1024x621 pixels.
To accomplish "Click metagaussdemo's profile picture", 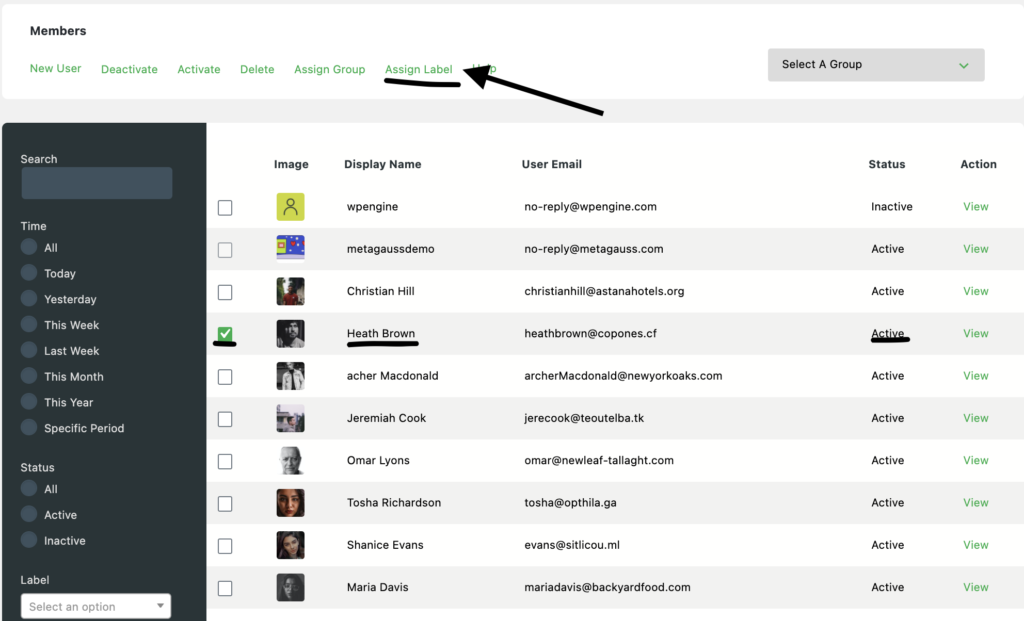I will 289,249.
